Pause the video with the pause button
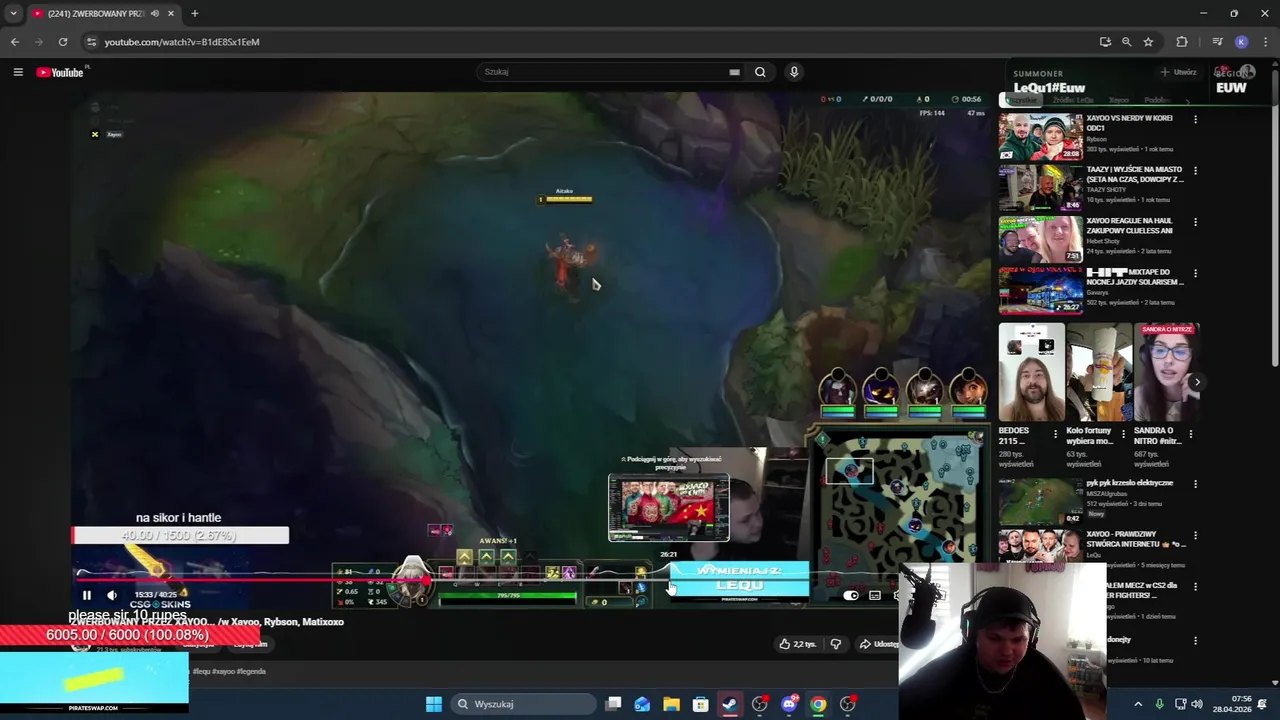The image size is (1280, 720). coord(87,595)
